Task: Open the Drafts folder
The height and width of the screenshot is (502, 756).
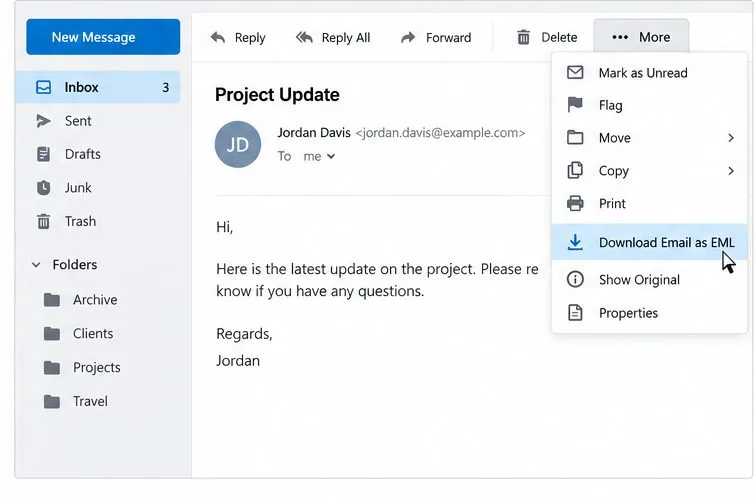Action: 98,154
